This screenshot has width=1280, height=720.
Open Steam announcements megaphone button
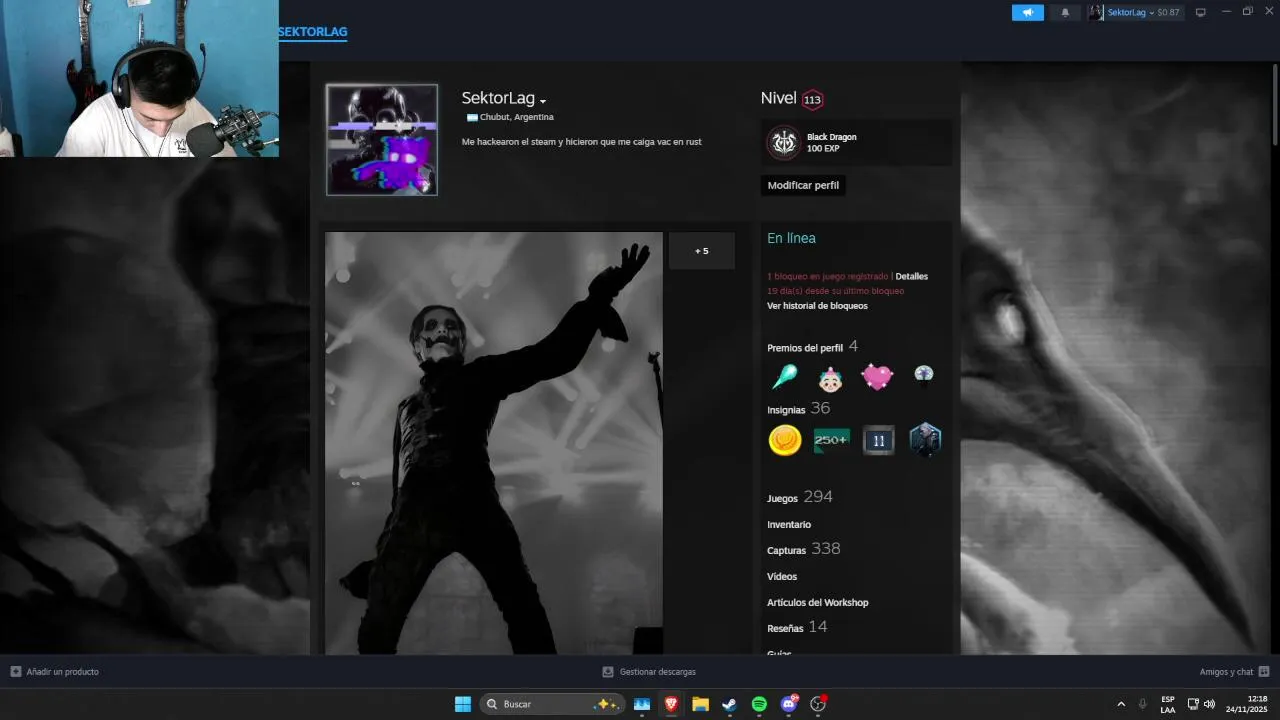tap(1027, 12)
